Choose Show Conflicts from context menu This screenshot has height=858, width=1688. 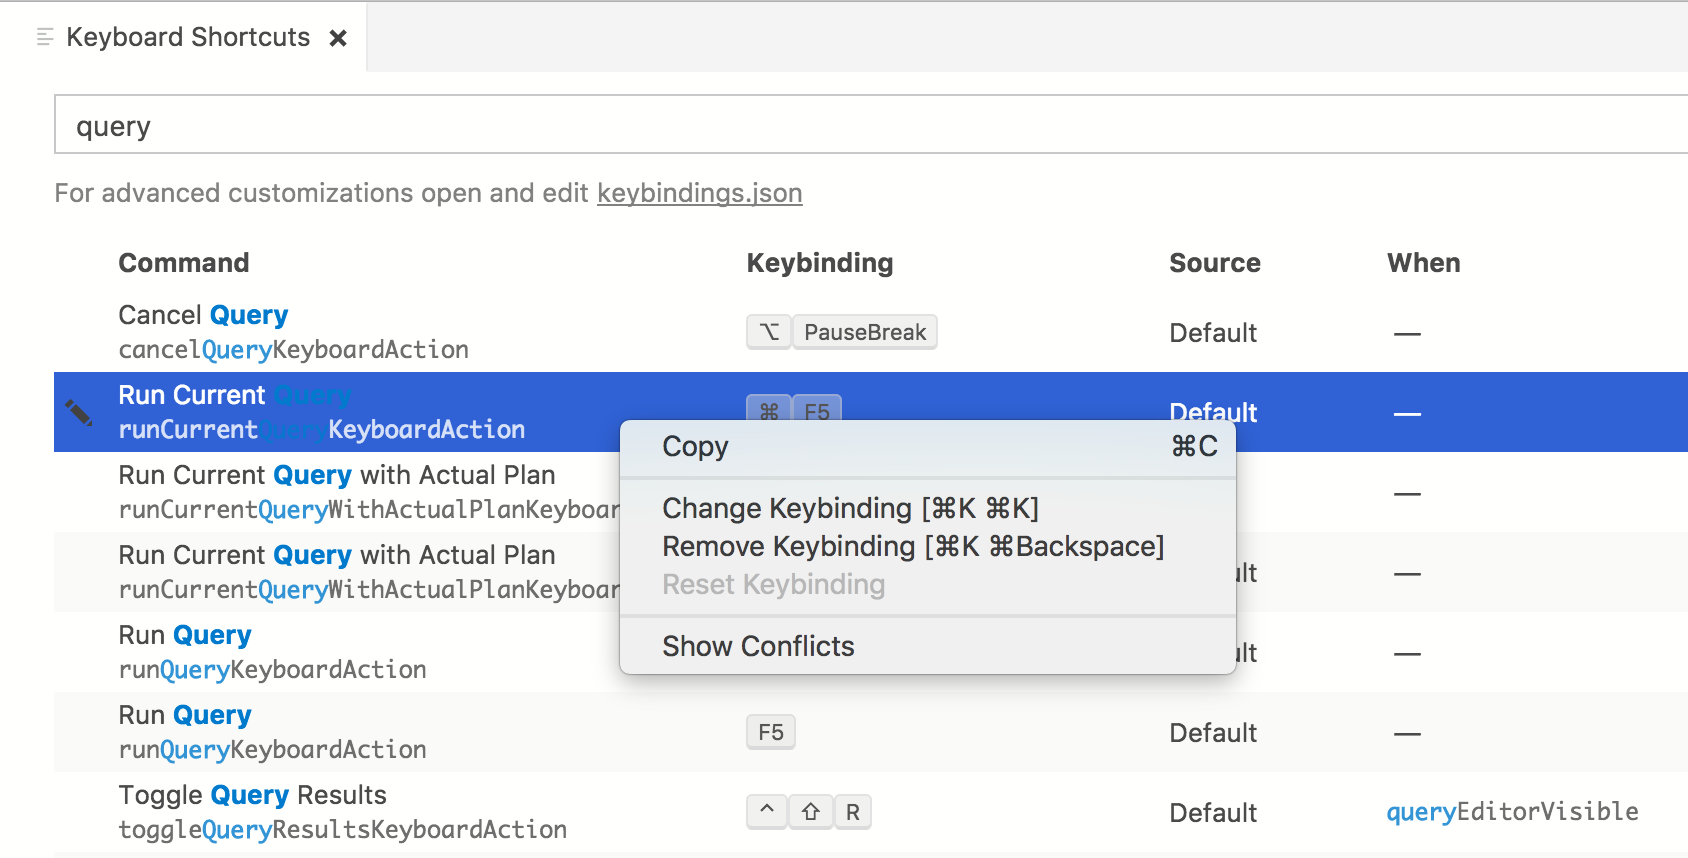pyautogui.click(x=928, y=646)
